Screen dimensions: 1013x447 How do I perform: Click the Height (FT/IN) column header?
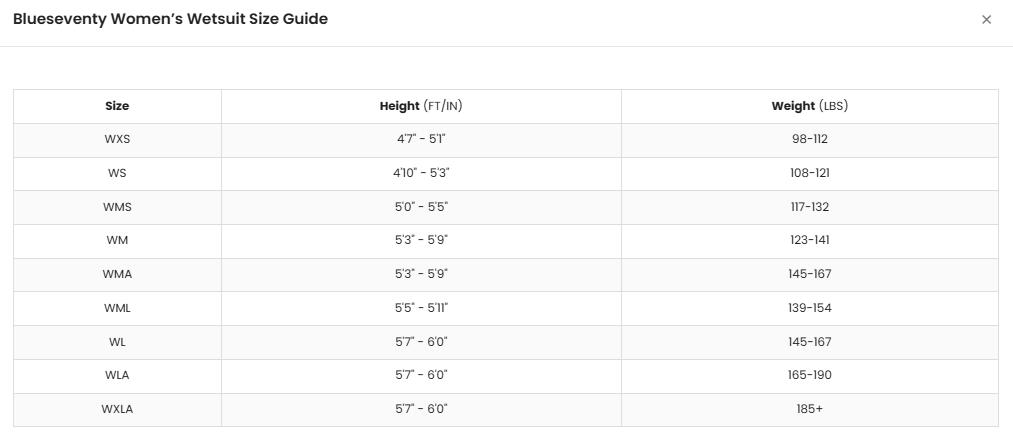tap(421, 106)
